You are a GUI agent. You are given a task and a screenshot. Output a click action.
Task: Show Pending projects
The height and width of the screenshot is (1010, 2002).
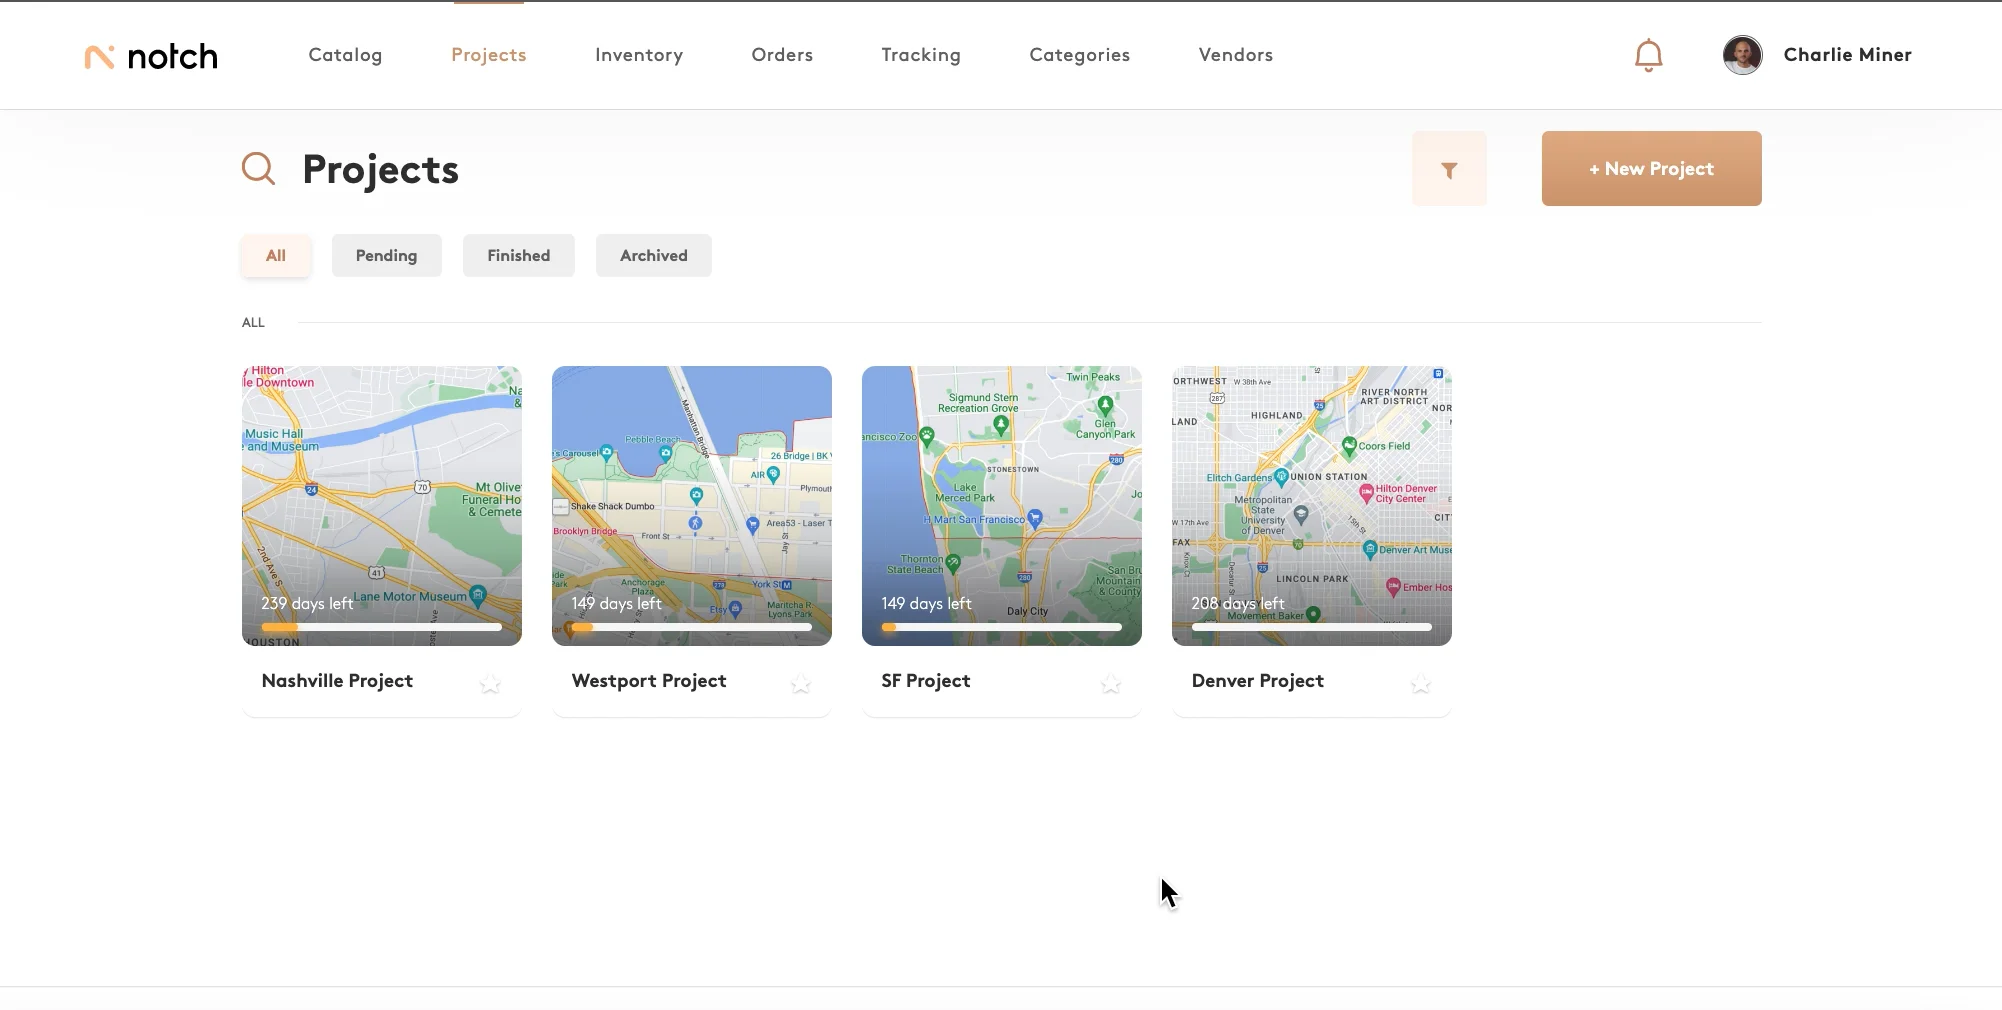(x=386, y=256)
